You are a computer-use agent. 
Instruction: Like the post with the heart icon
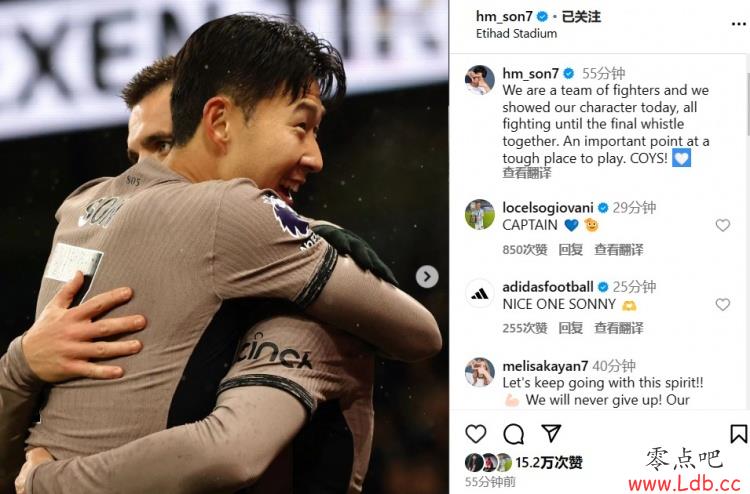tap(475, 433)
